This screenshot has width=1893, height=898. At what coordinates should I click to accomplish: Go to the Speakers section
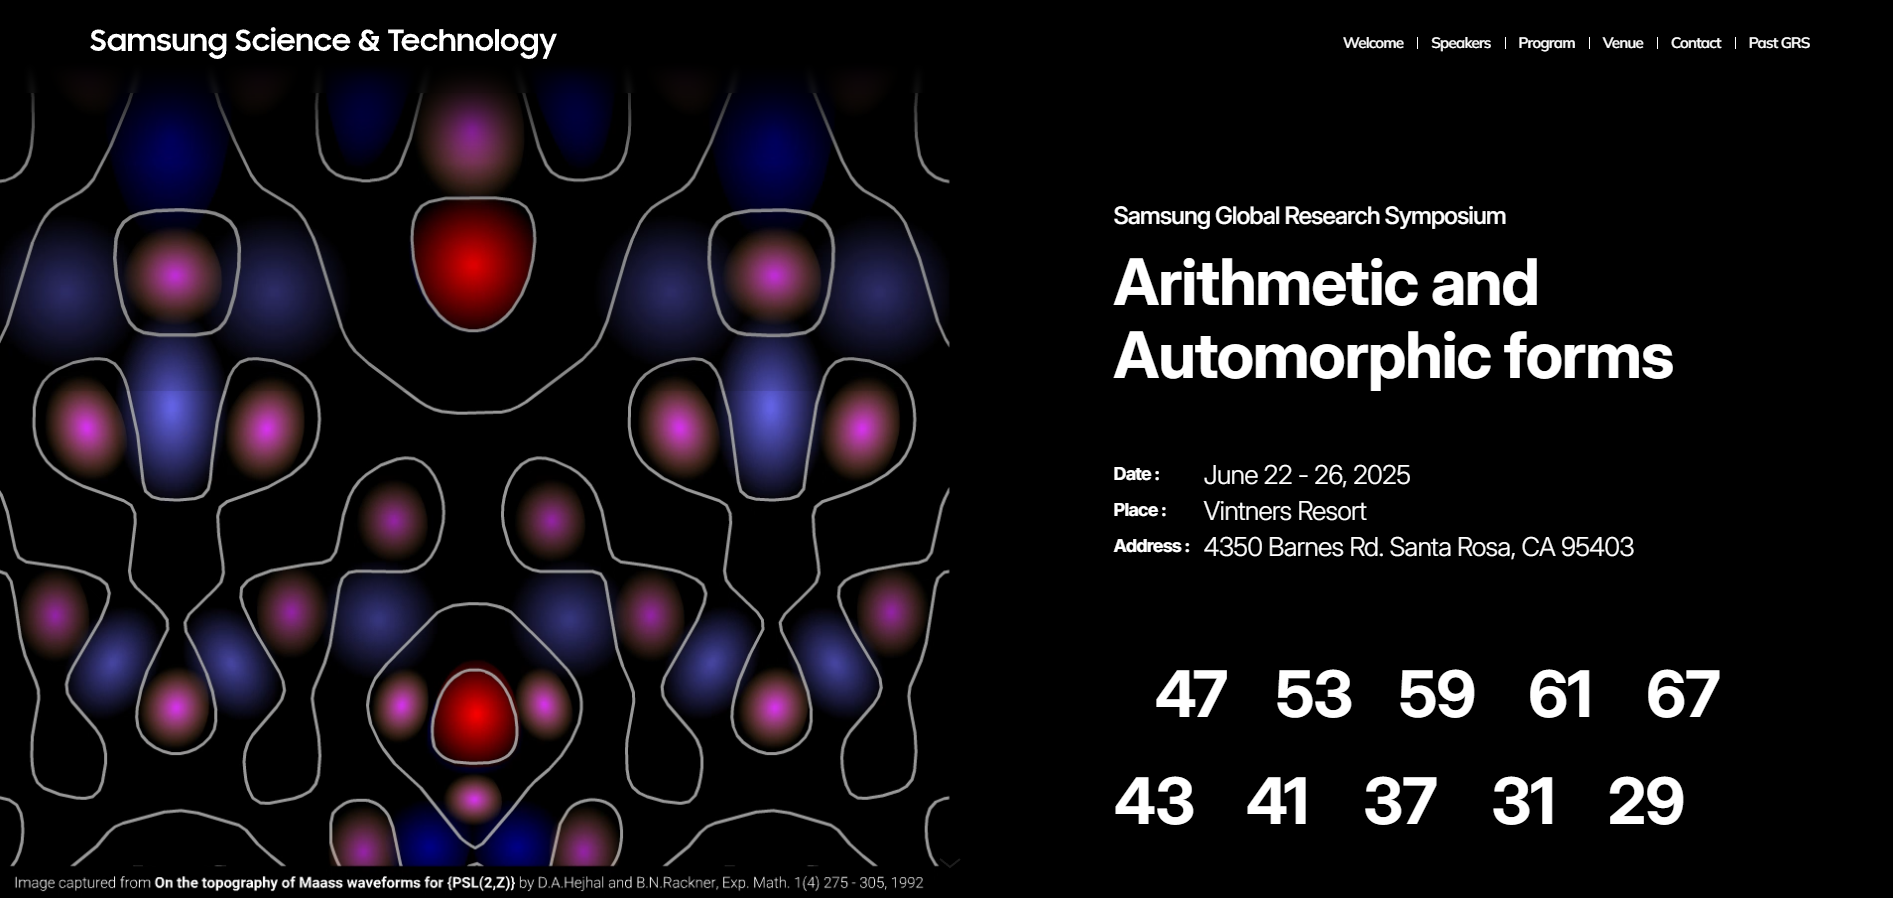point(1460,43)
